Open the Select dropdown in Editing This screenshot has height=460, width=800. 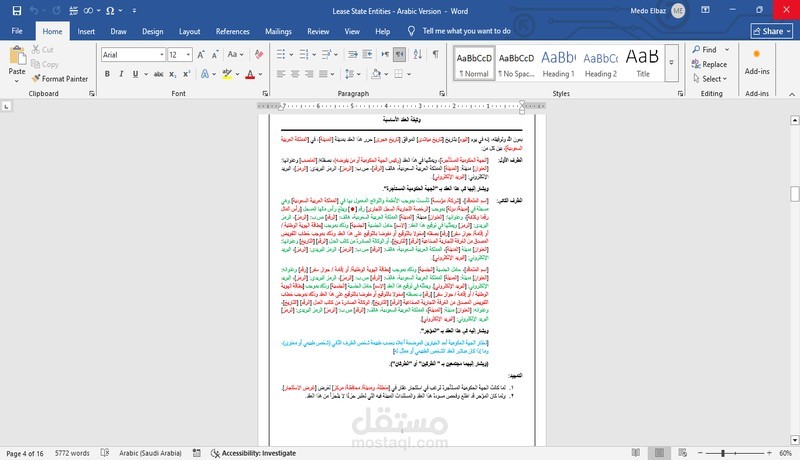(710, 79)
